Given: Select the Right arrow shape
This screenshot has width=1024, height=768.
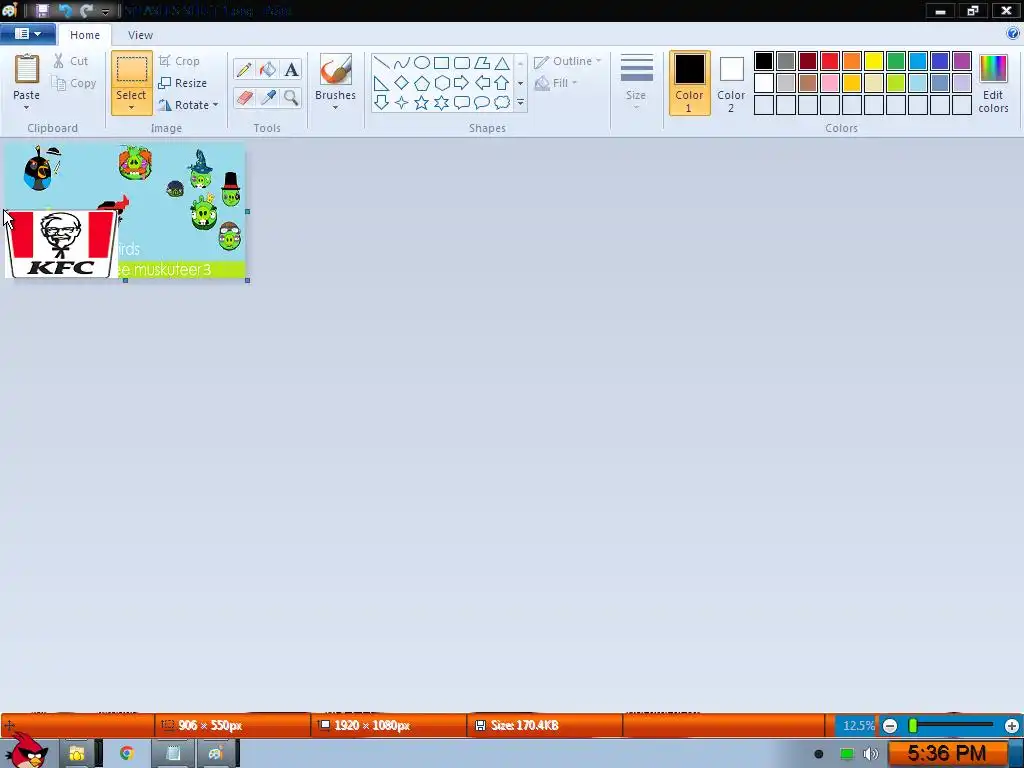Looking at the screenshot, I should pyautogui.click(x=462, y=83).
